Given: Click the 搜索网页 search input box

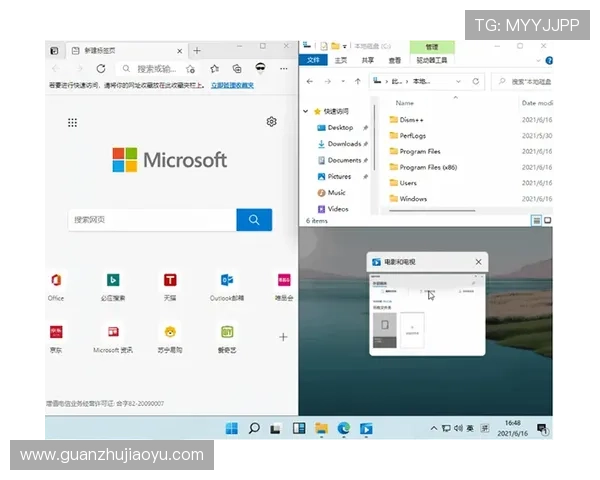Looking at the screenshot, I should tap(152, 220).
